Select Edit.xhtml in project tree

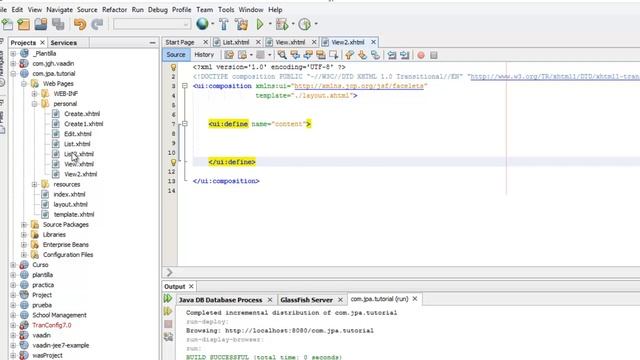[x=78, y=134]
